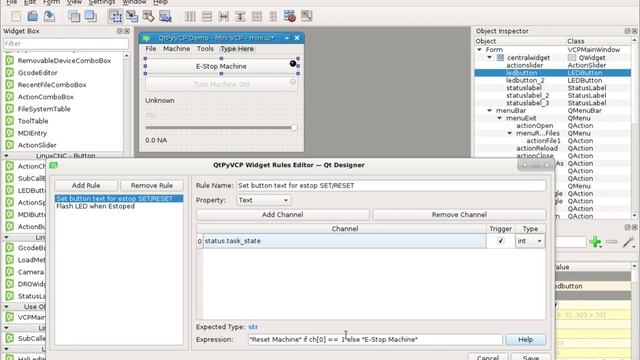Open the Form menu in Qt Designer

coord(51,2)
